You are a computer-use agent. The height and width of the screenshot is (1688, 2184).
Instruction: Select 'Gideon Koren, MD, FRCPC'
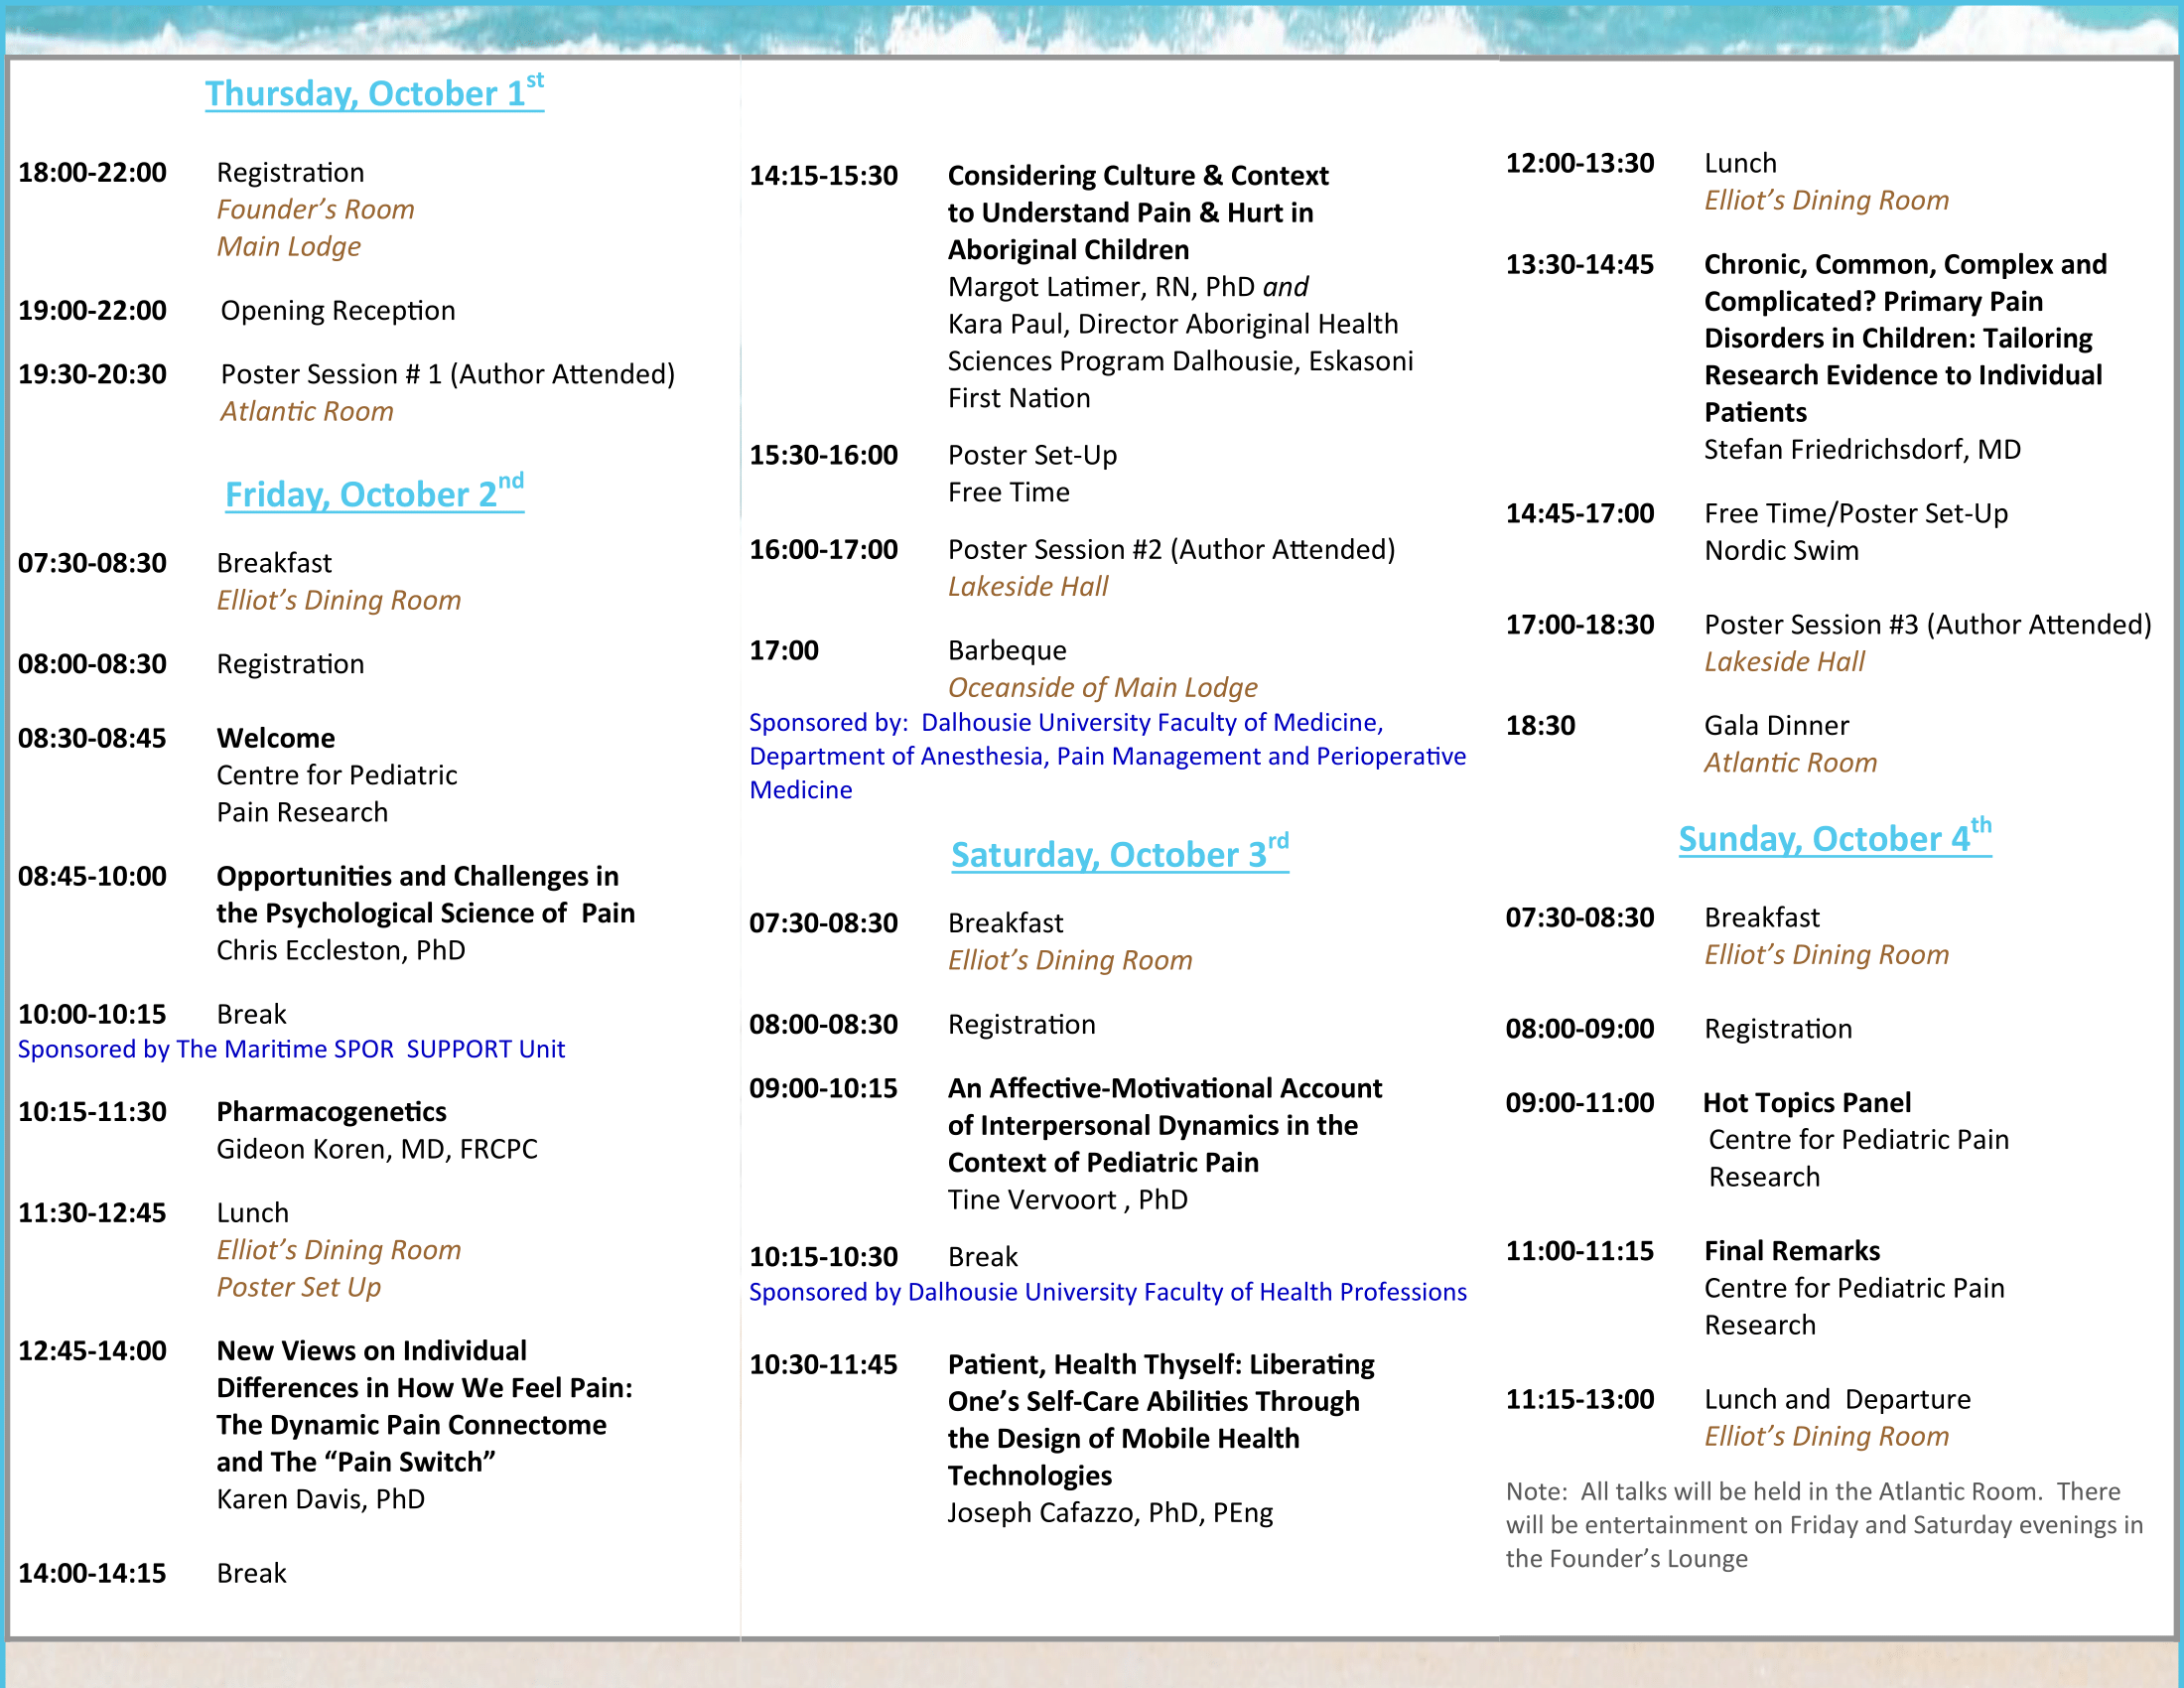[377, 1149]
